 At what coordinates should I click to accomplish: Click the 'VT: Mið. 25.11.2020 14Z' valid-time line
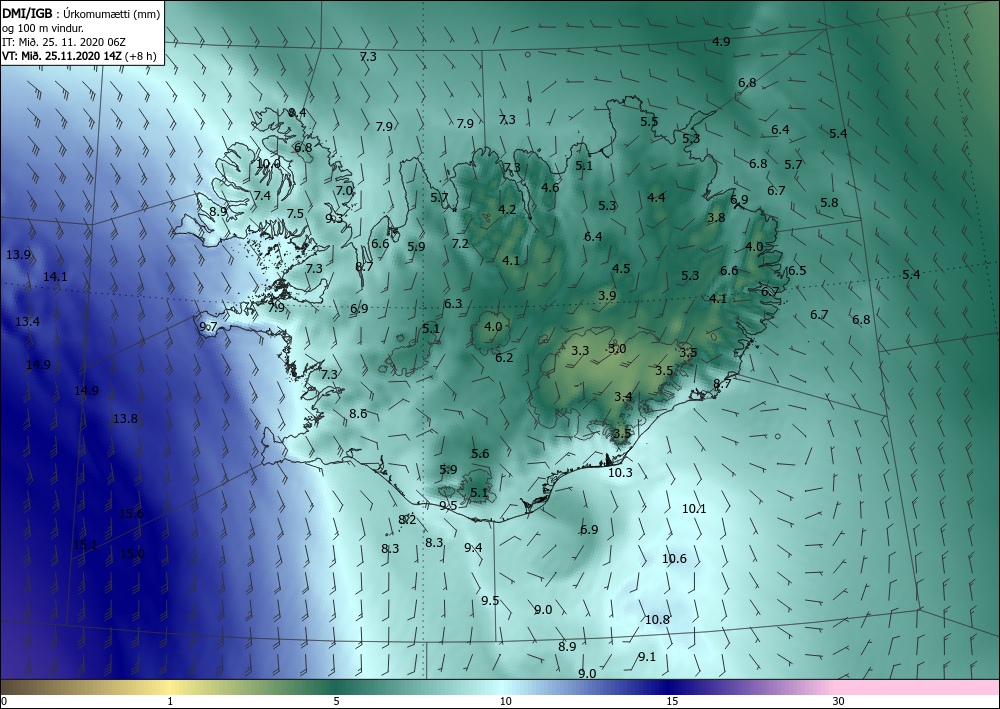pos(63,55)
